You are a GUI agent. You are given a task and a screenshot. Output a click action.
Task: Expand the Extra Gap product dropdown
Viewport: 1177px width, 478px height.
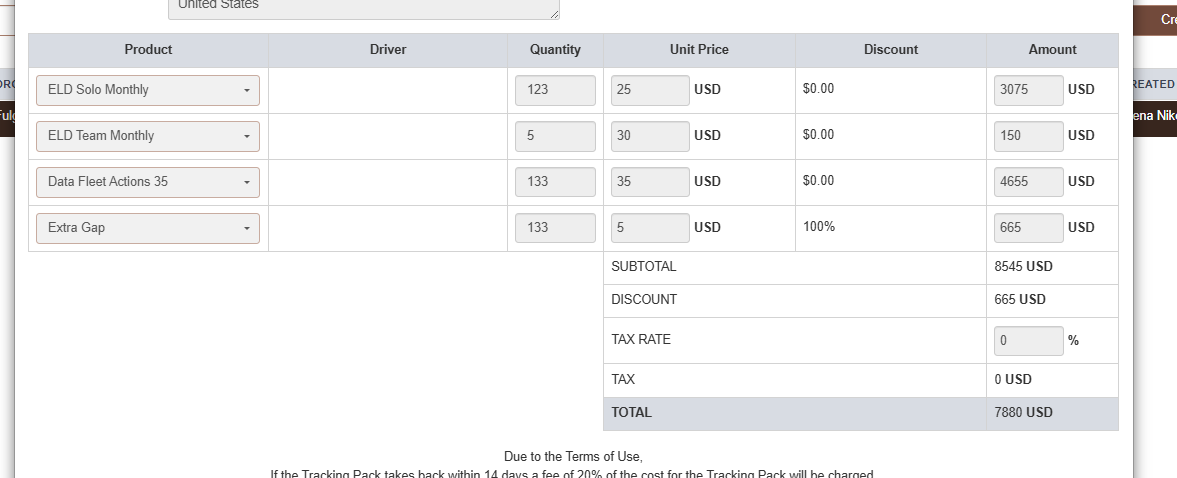pos(148,228)
